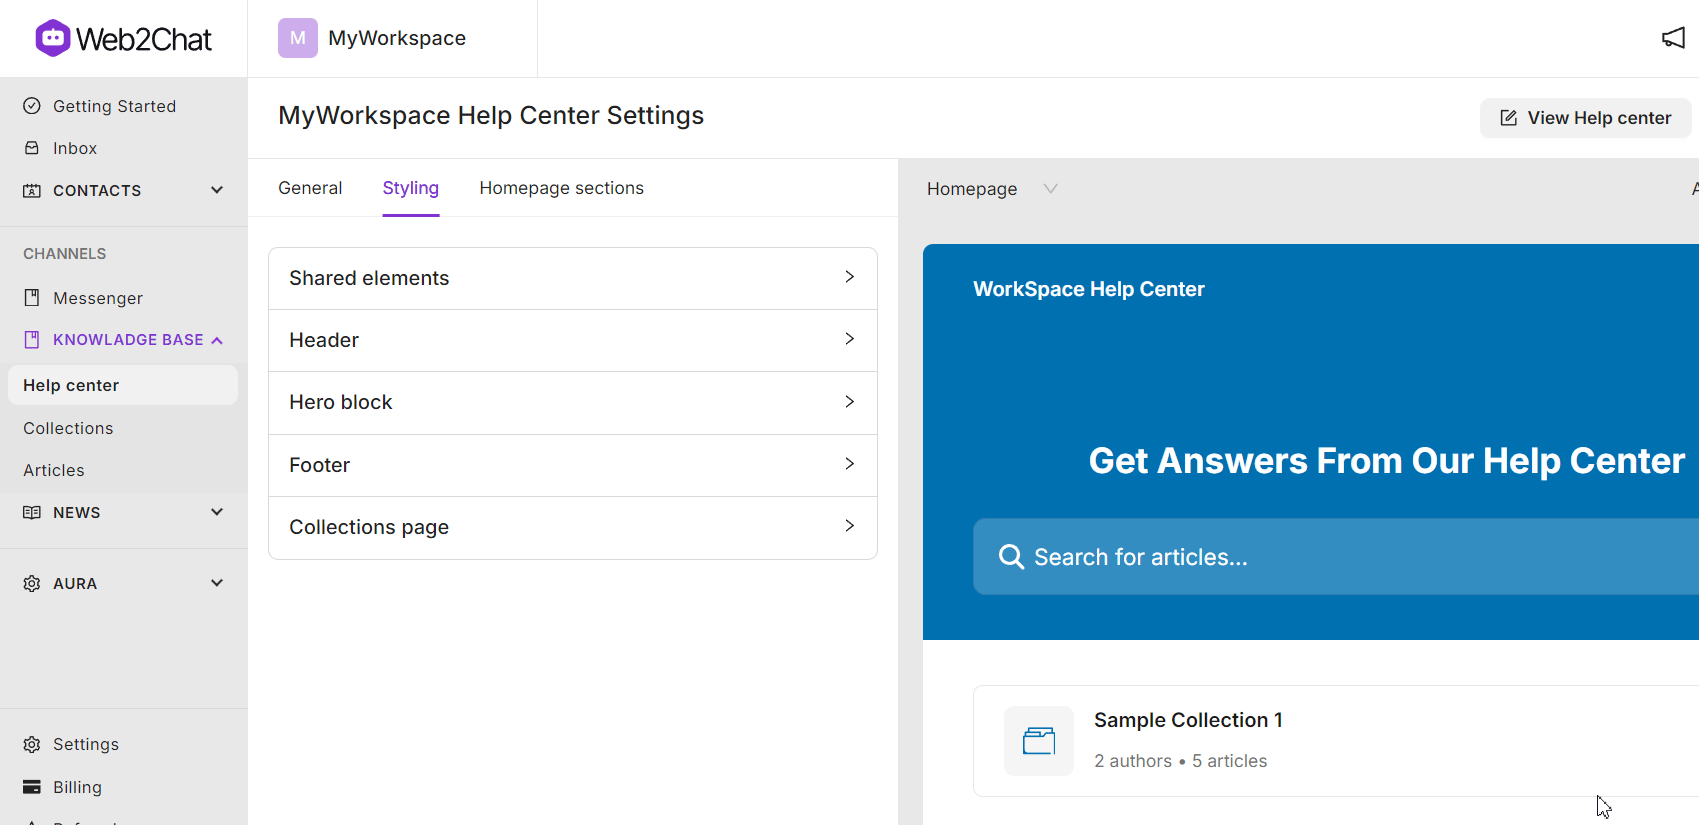The image size is (1699, 825).
Task: Click the search magnifier icon in preview
Action: [1011, 557]
